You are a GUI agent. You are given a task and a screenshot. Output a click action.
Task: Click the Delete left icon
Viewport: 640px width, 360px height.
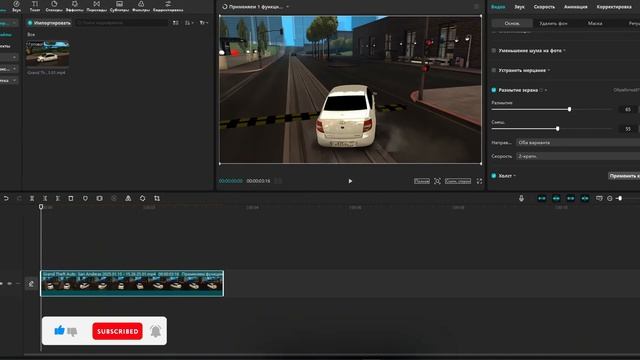click(x=45, y=198)
